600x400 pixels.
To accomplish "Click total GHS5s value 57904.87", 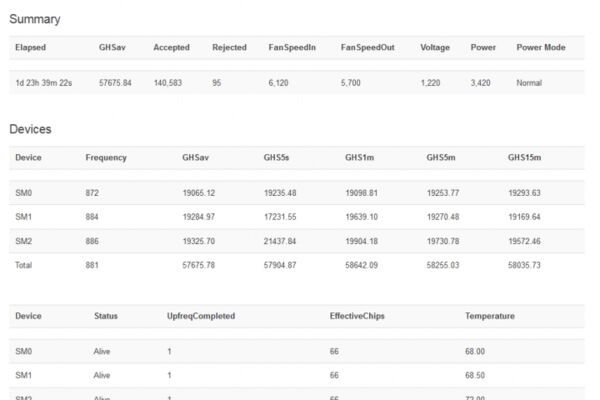I will pyautogui.click(x=280, y=265).
